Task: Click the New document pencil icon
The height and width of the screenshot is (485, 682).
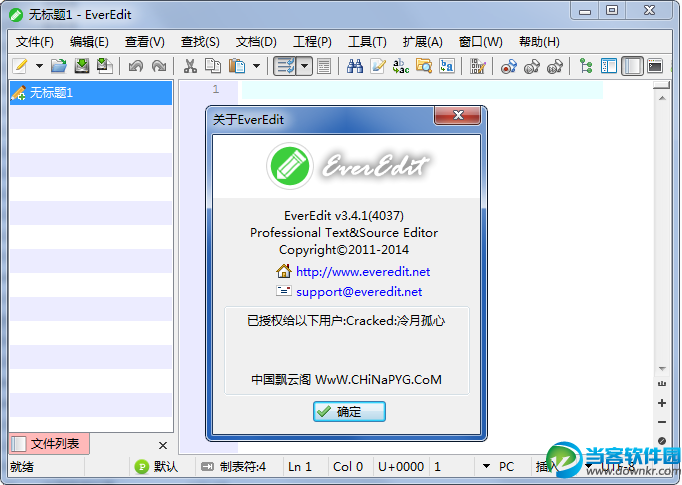Action: click(x=20, y=66)
